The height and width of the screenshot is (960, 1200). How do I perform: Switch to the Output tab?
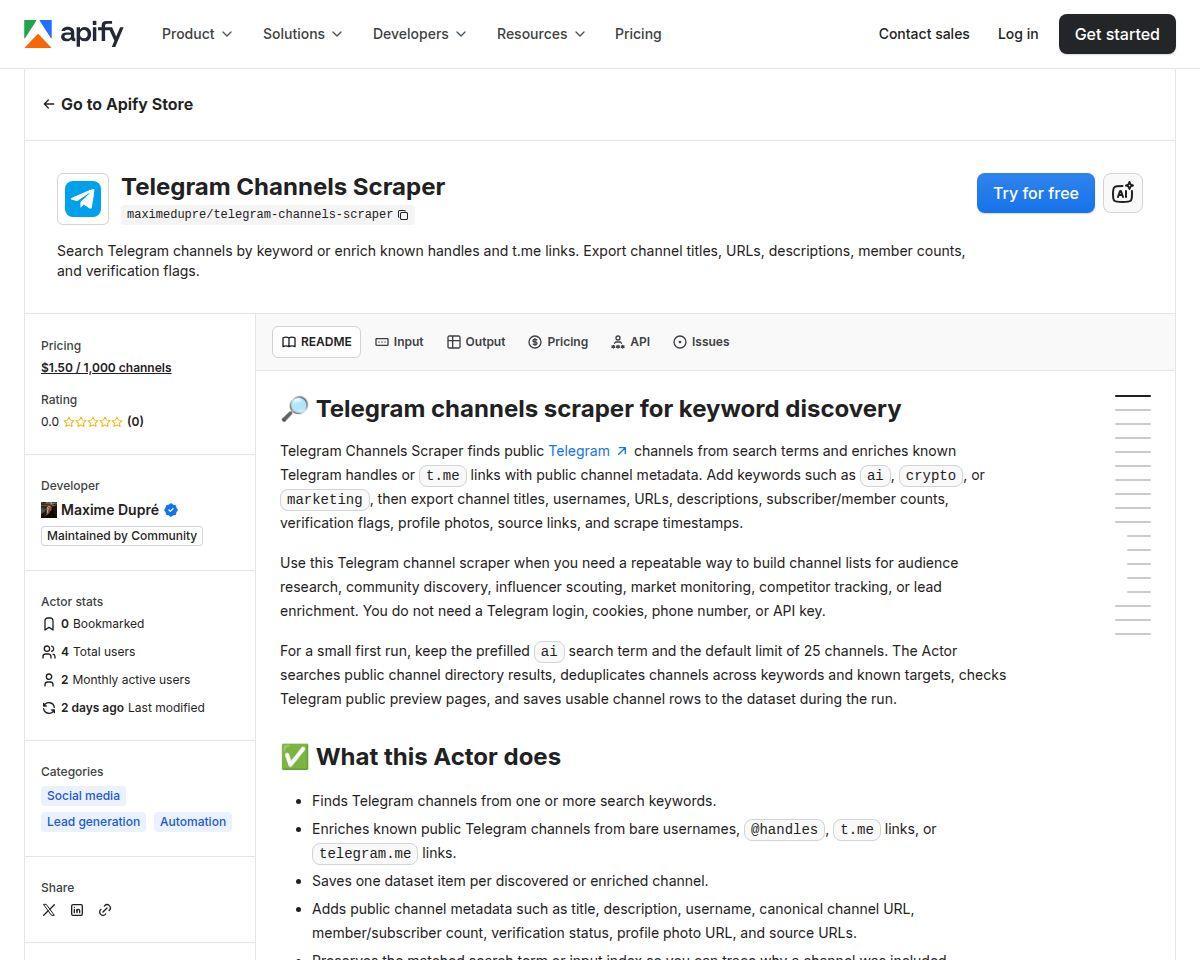pyautogui.click(x=476, y=342)
